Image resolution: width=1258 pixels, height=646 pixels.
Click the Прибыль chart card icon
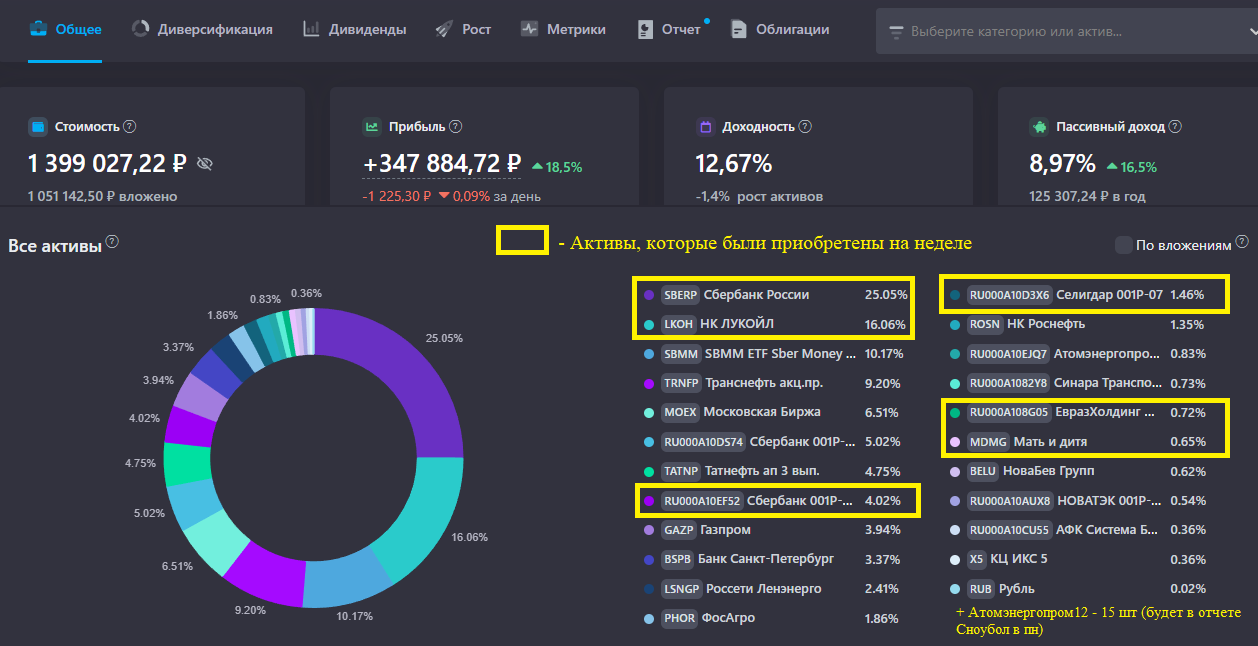pyautogui.click(x=371, y=127)
